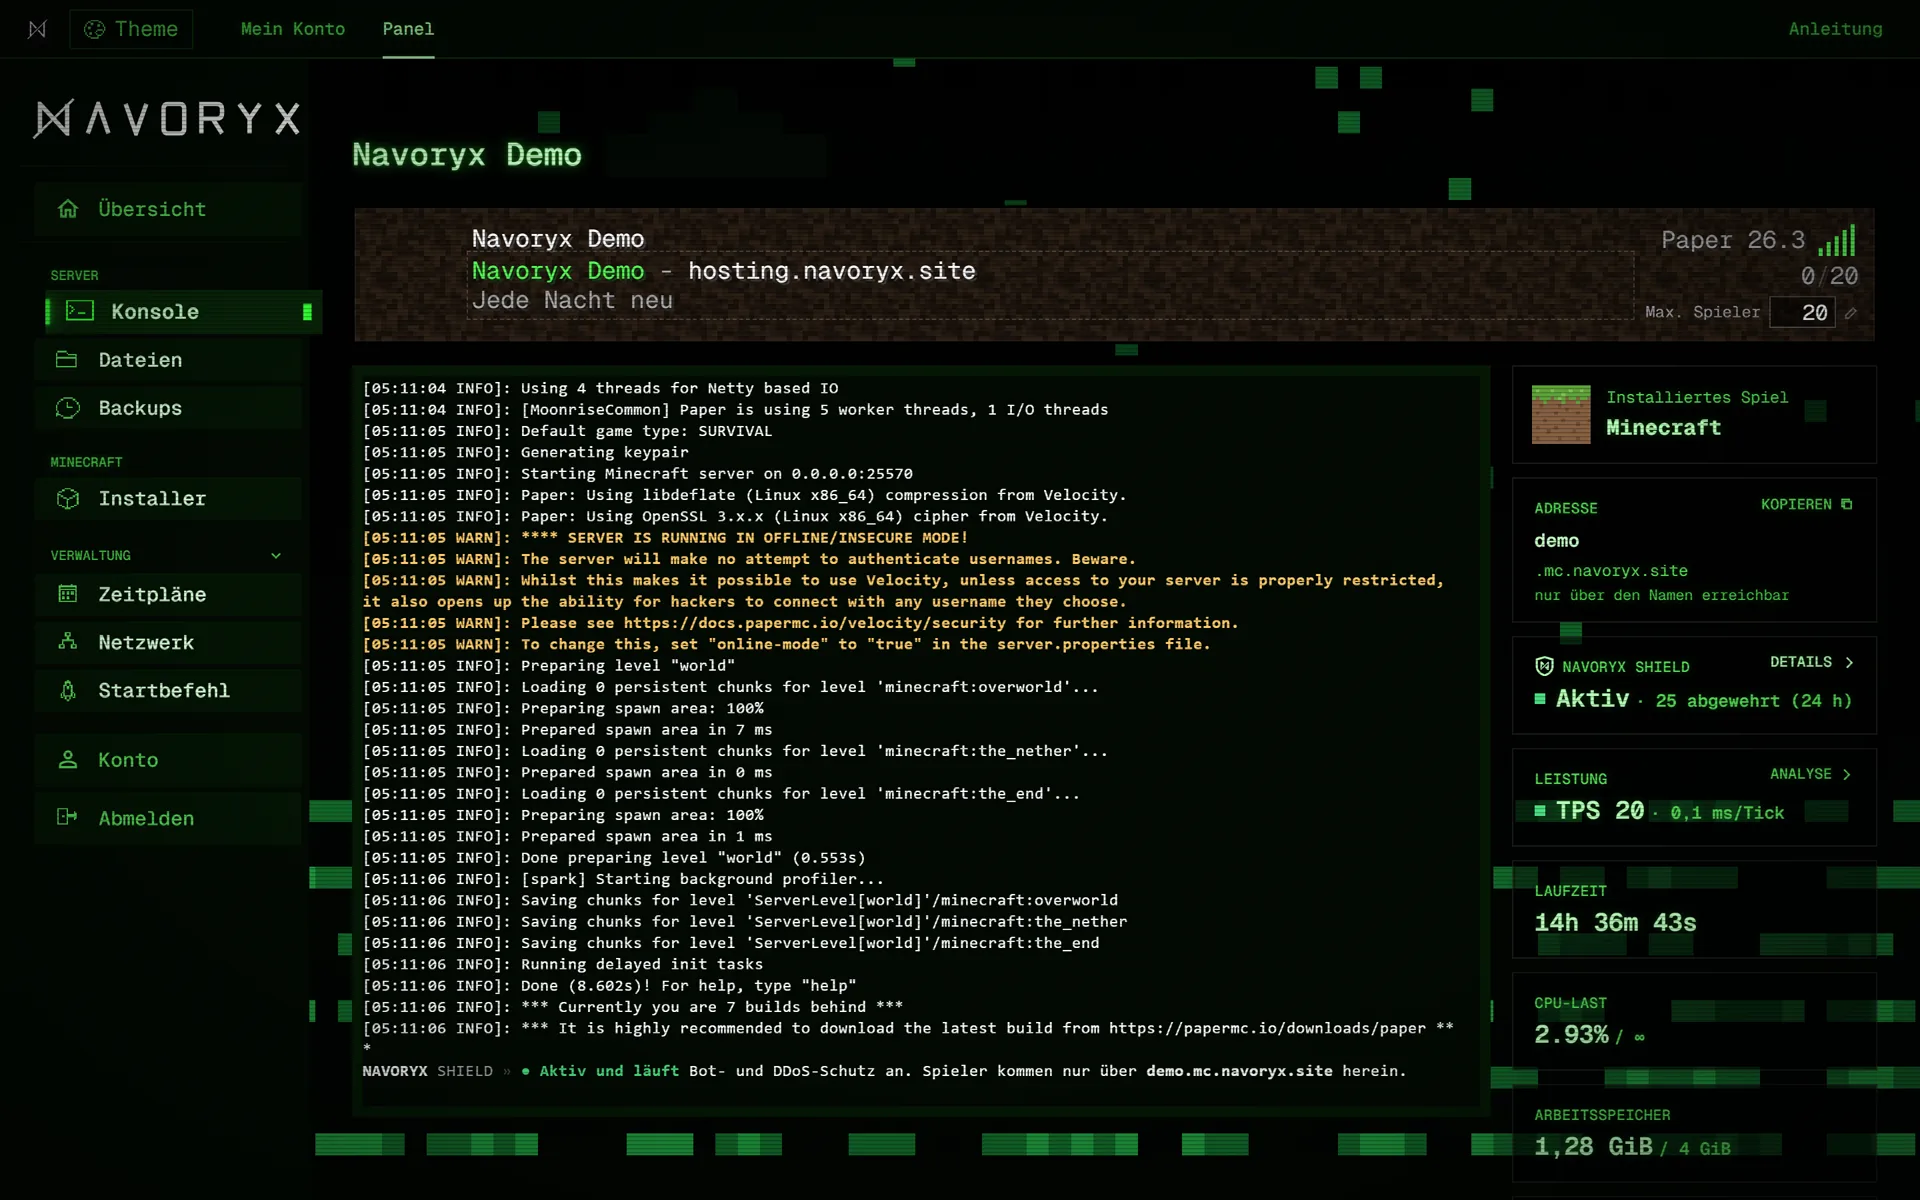The height and width of the screenshot is (1200, 1920).
Task: Click the 'TPS 20' performance value
Action: pos(1599,811)
